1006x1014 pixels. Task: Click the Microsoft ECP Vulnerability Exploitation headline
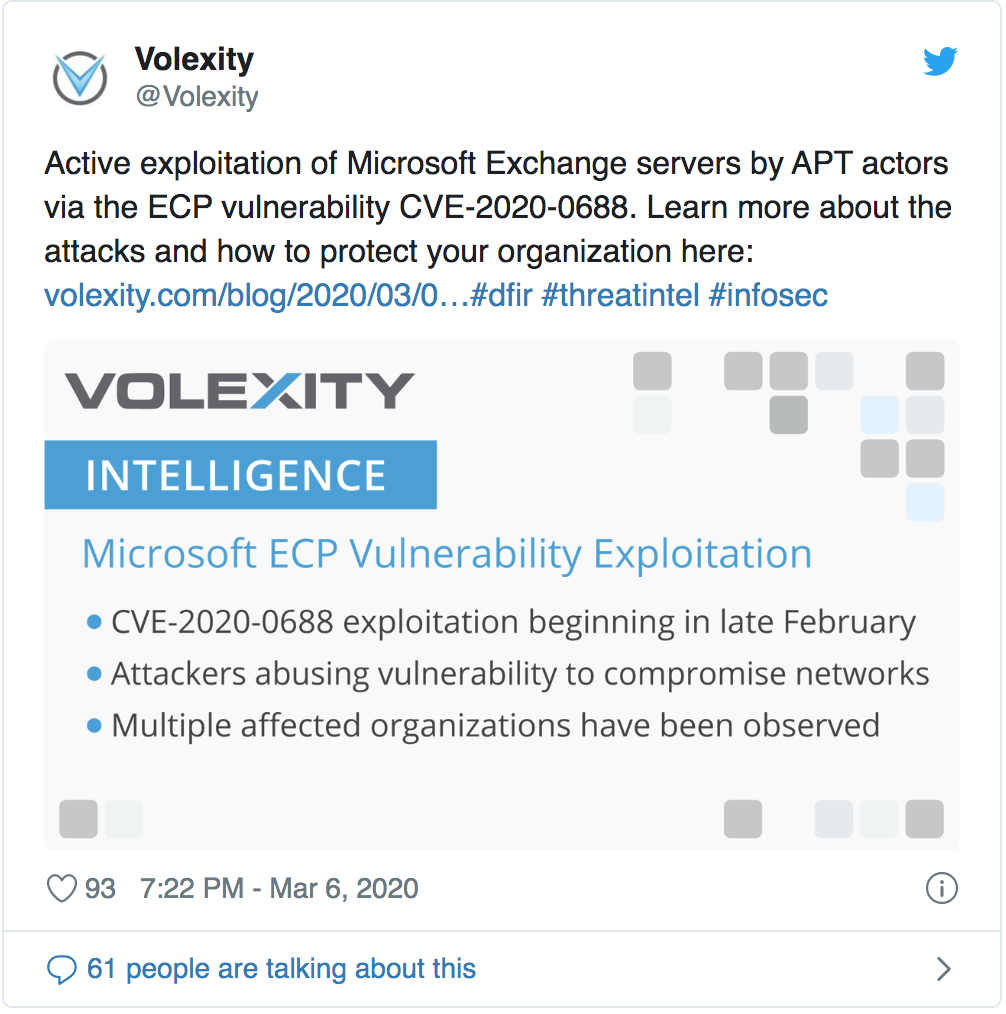tap(447, 553)
